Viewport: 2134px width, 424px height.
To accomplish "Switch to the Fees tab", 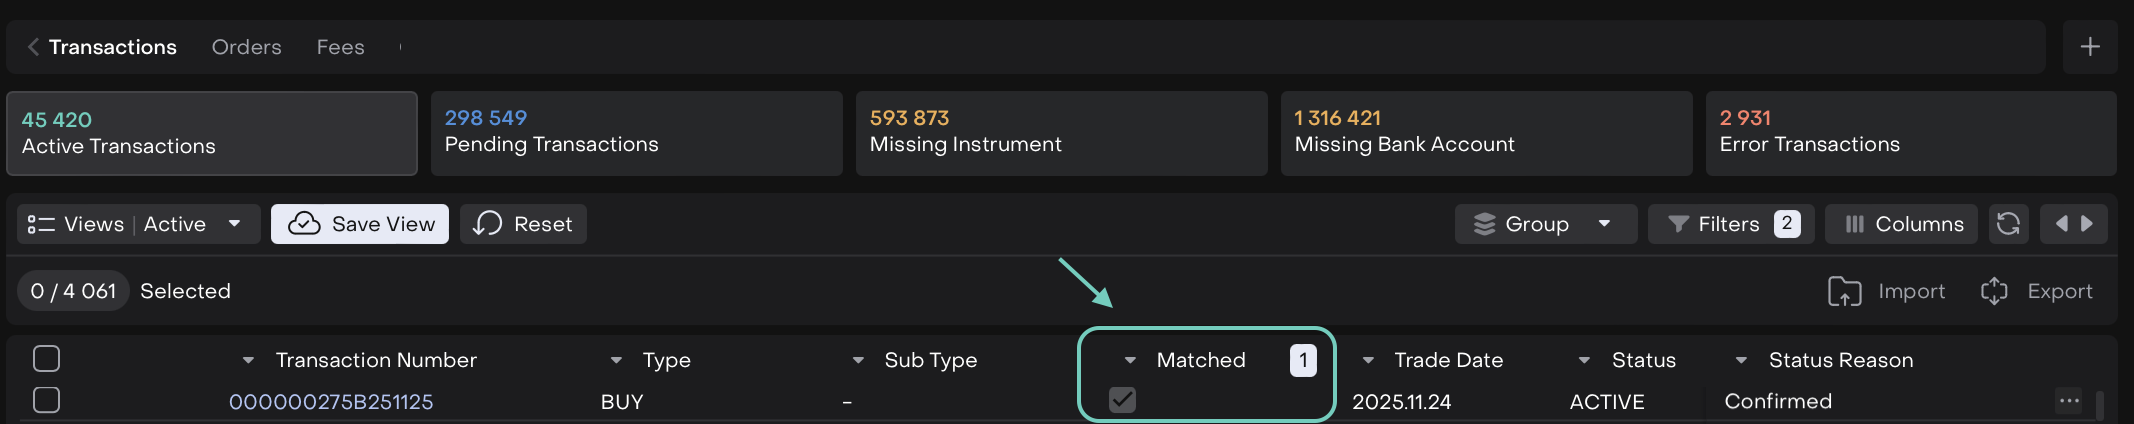I will coord(340,47).
